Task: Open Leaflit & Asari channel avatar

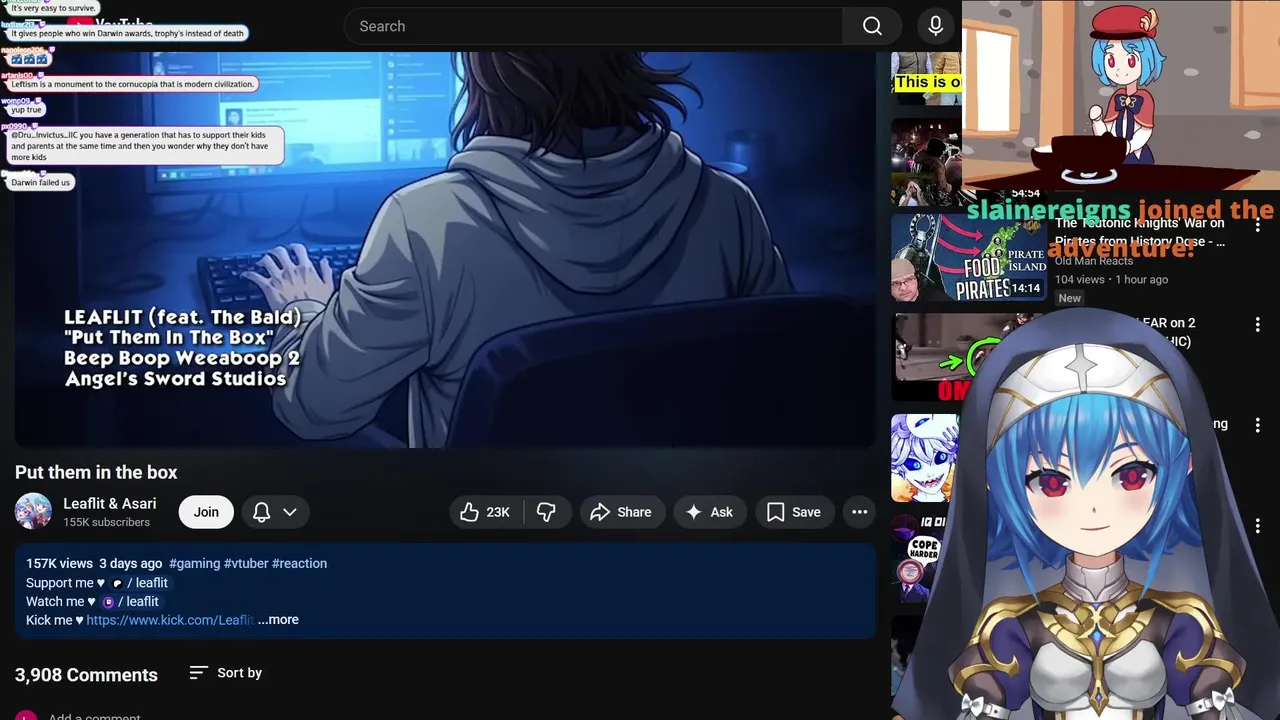Action: point(33,511)
